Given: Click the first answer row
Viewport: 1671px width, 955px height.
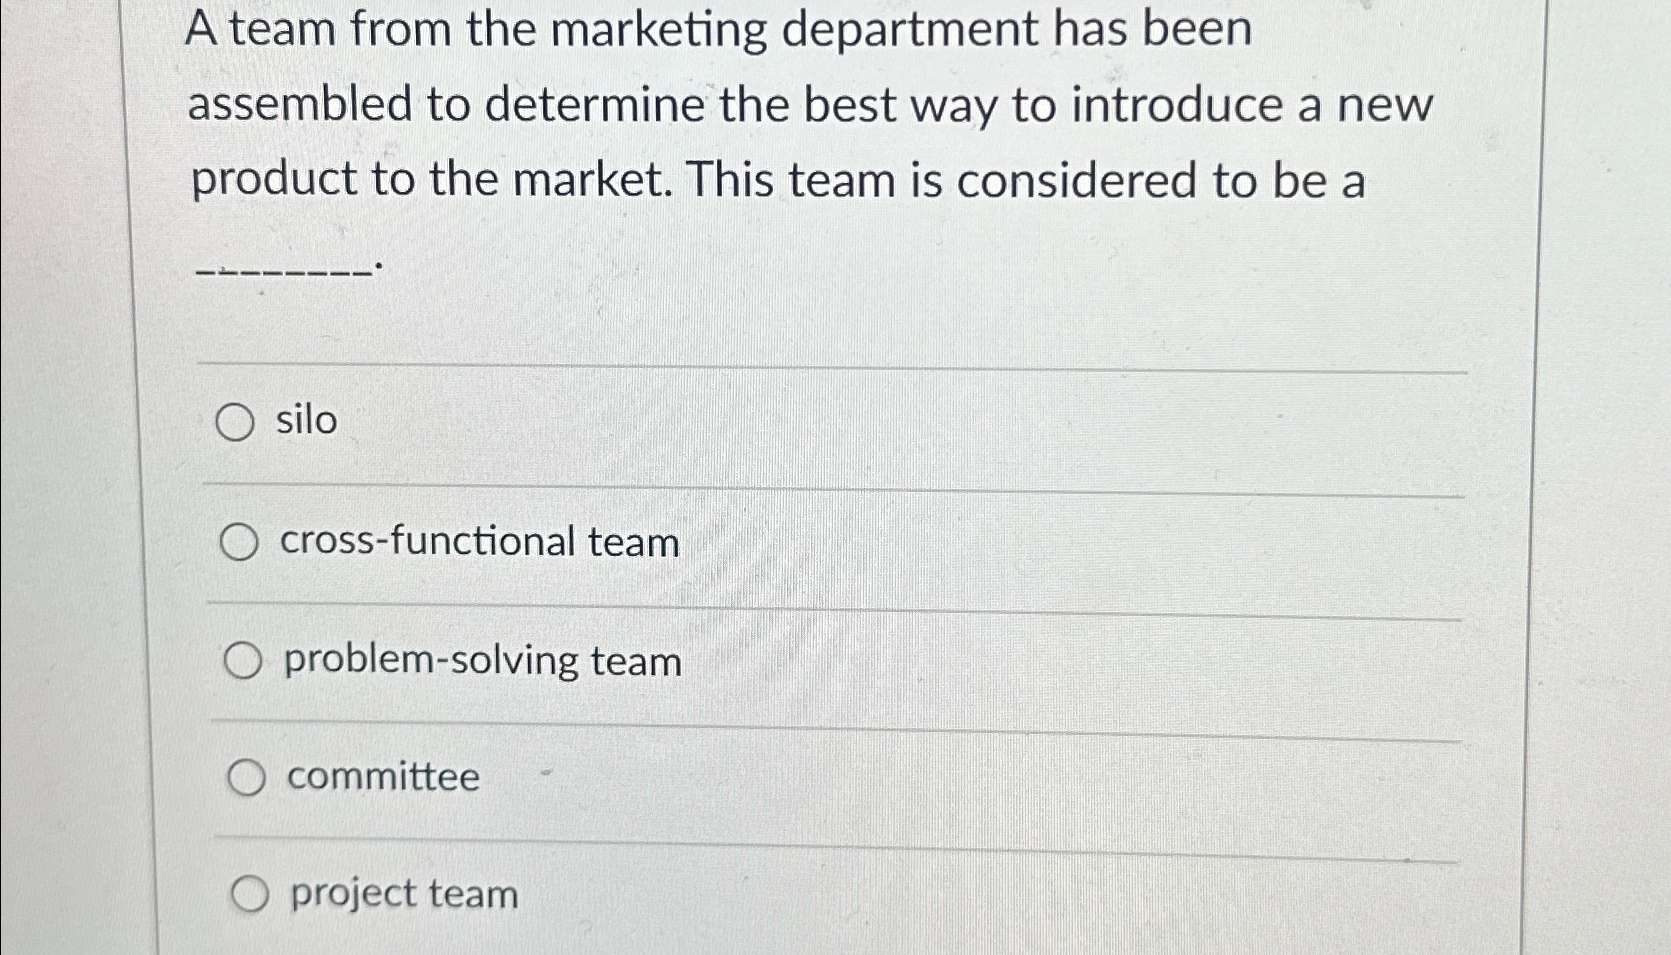Looking at the screenshot, I should click(x=830, y=422).
